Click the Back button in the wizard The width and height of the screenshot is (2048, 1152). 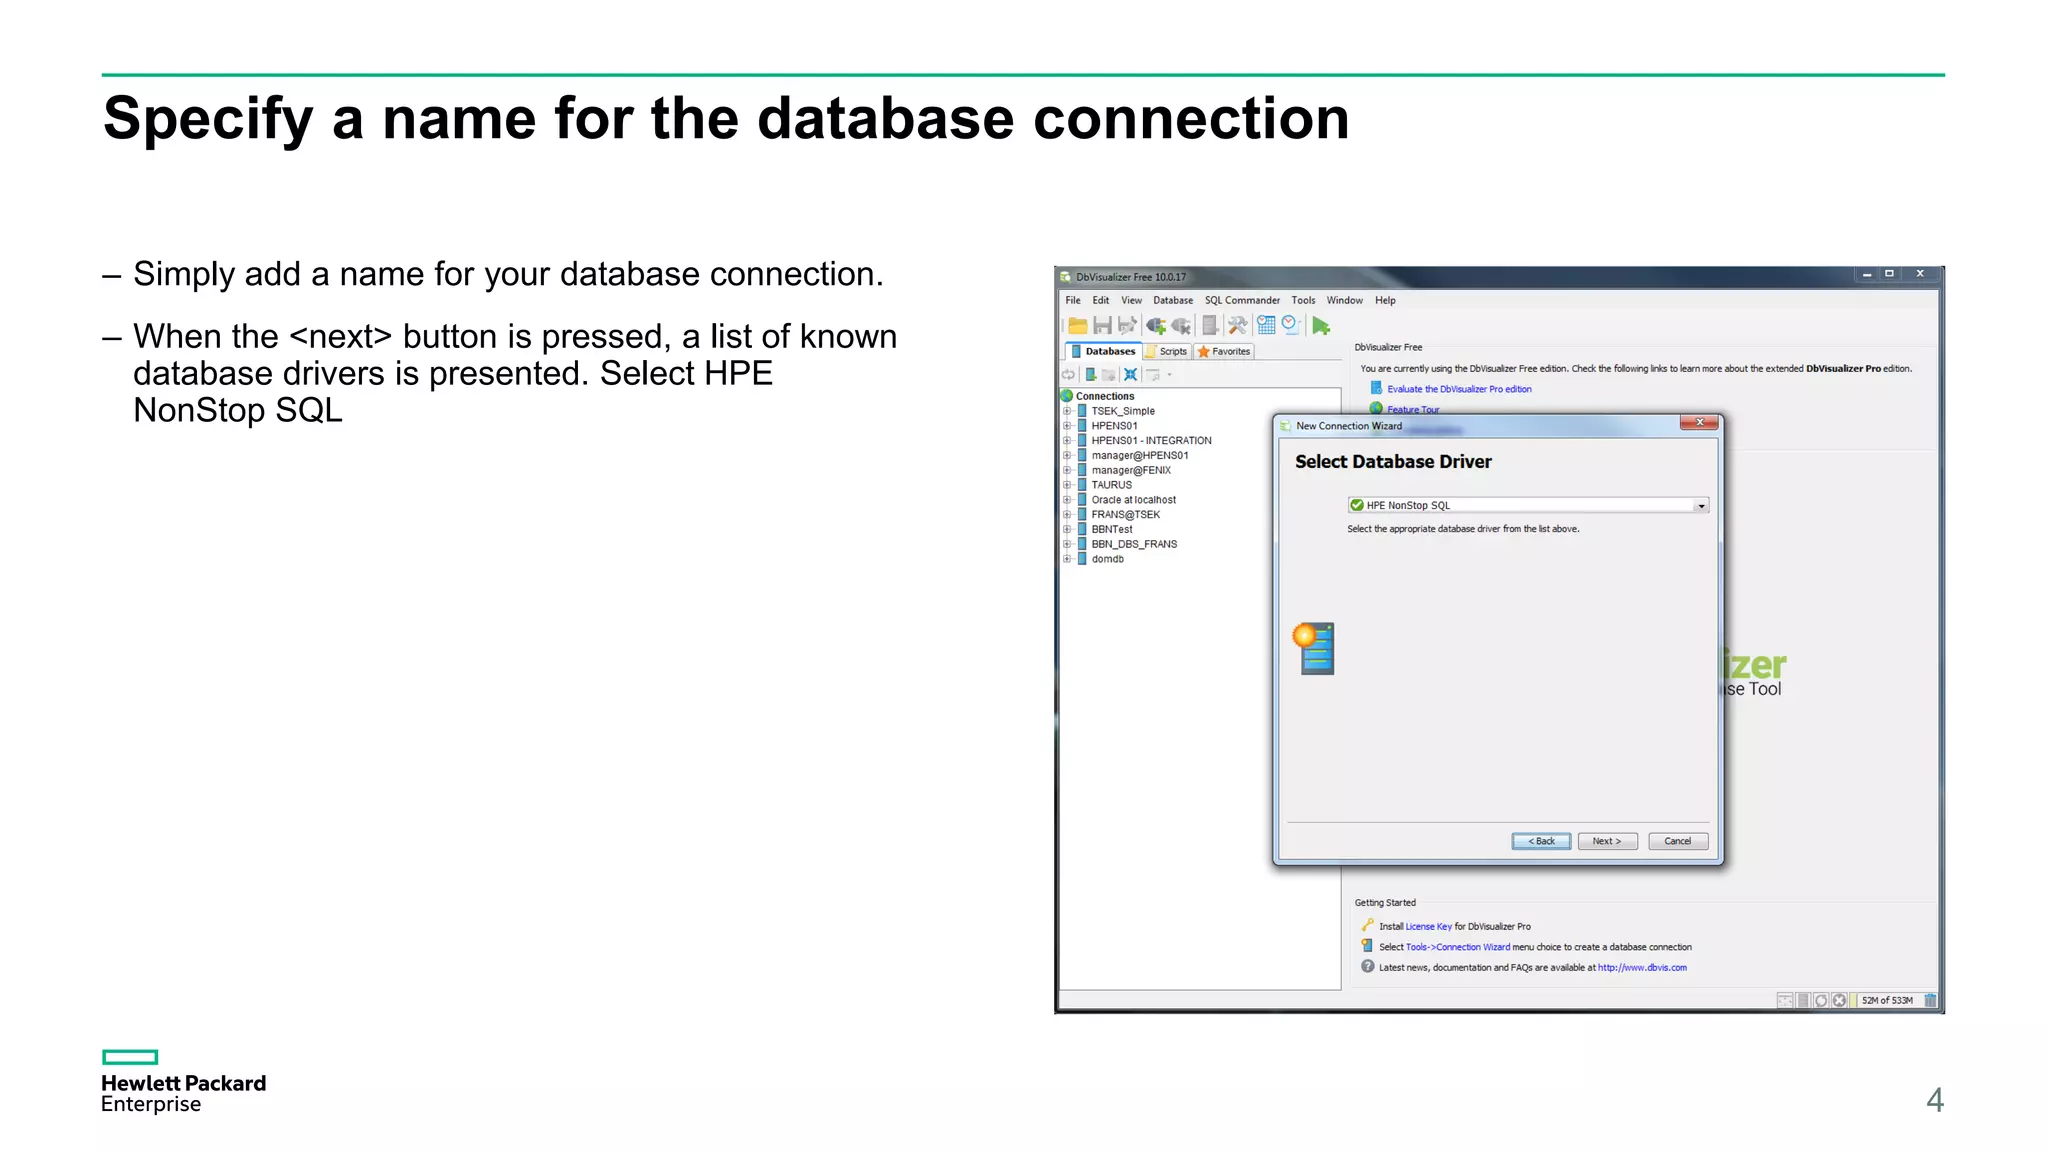[x=1541, y=841]
